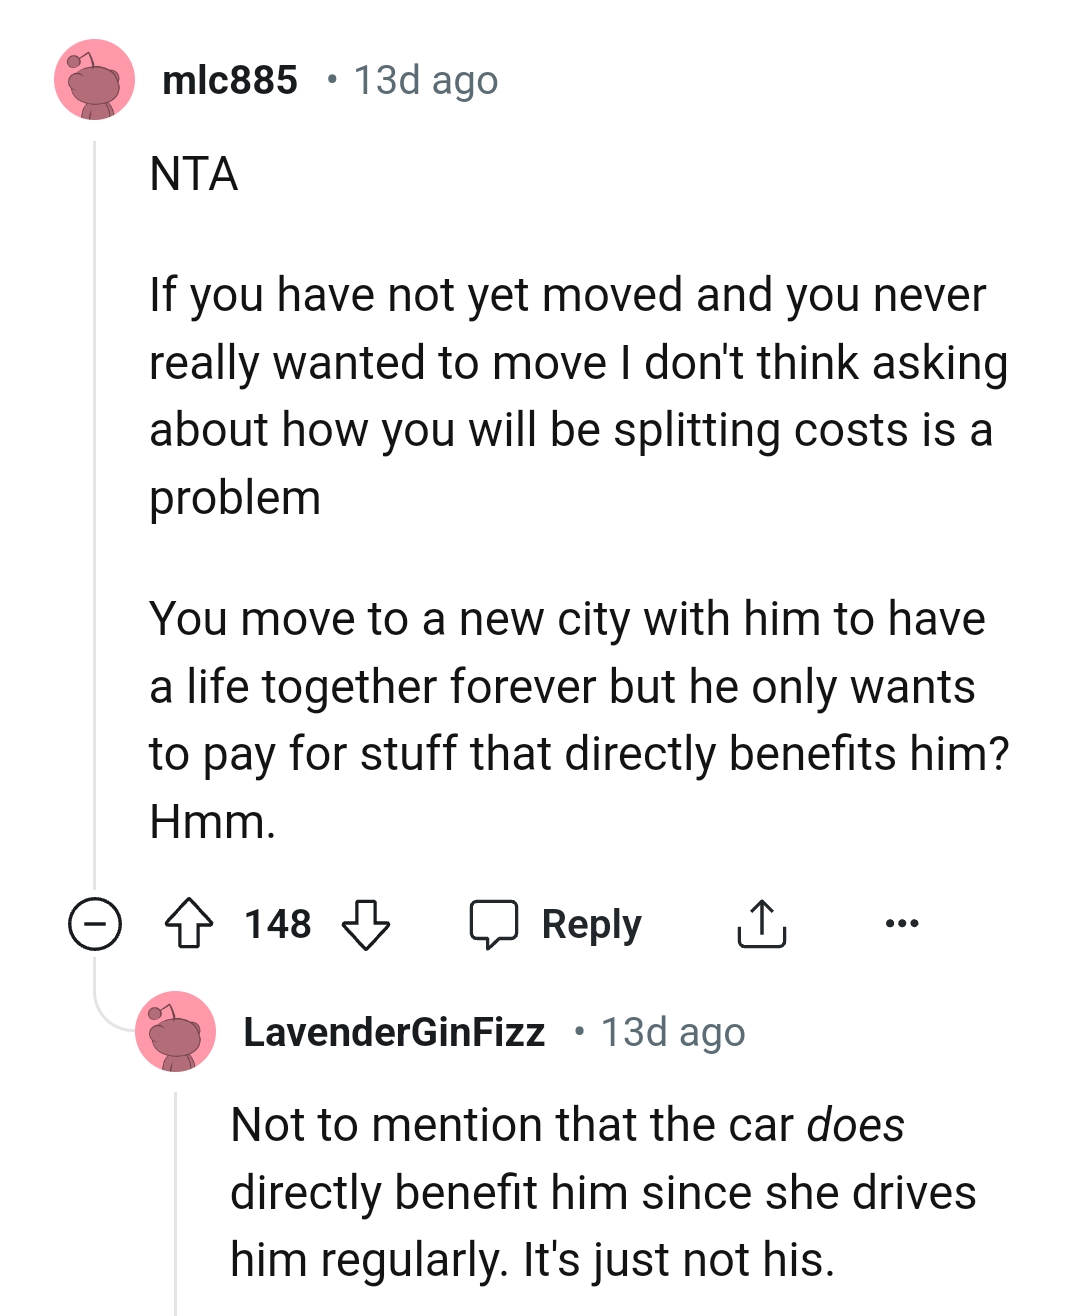The image size is (1079, 1316).
Task: Click the share icon under mlc885's comment
Action: (x=761, y=923)
